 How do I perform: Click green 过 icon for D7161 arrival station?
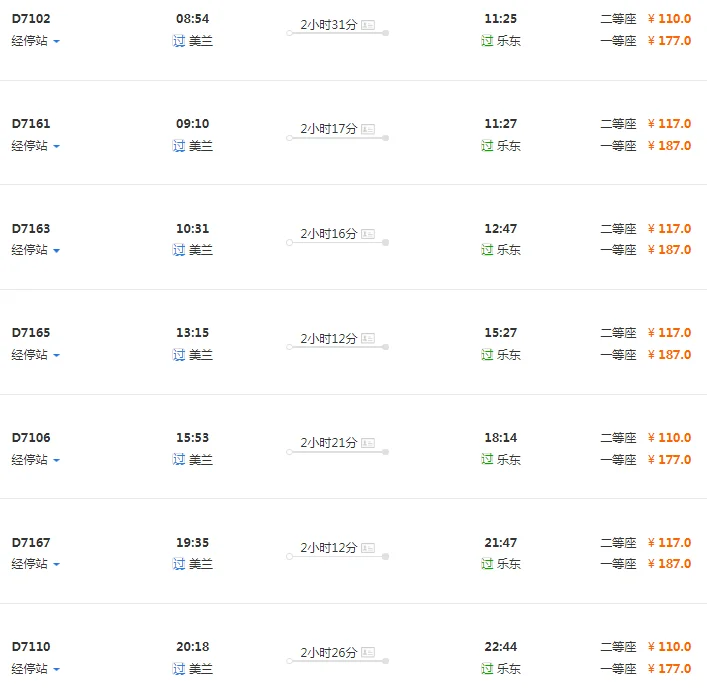point(487,146)
